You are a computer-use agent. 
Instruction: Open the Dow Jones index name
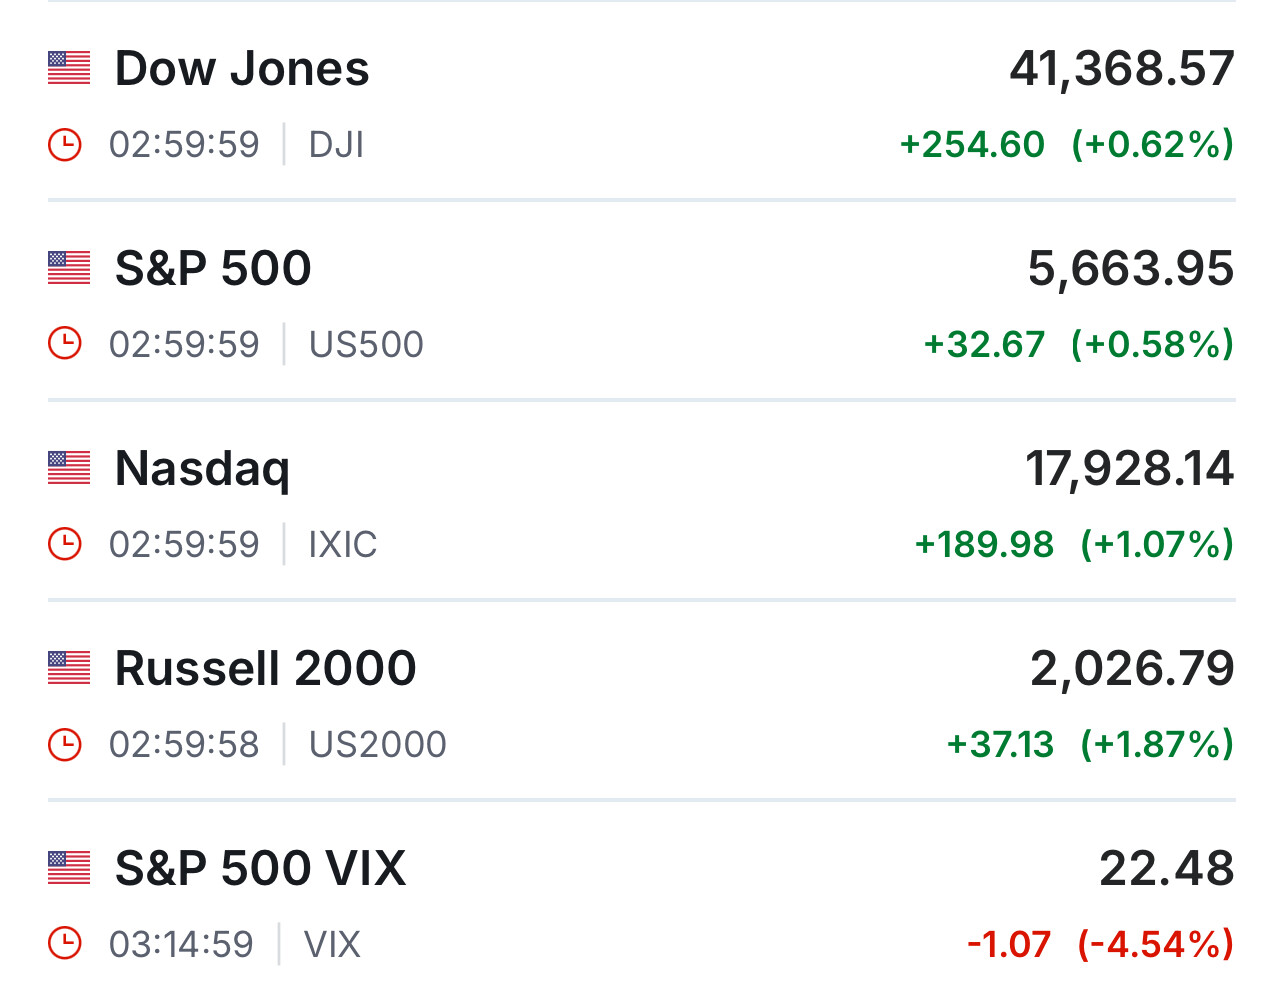(242, 69)
